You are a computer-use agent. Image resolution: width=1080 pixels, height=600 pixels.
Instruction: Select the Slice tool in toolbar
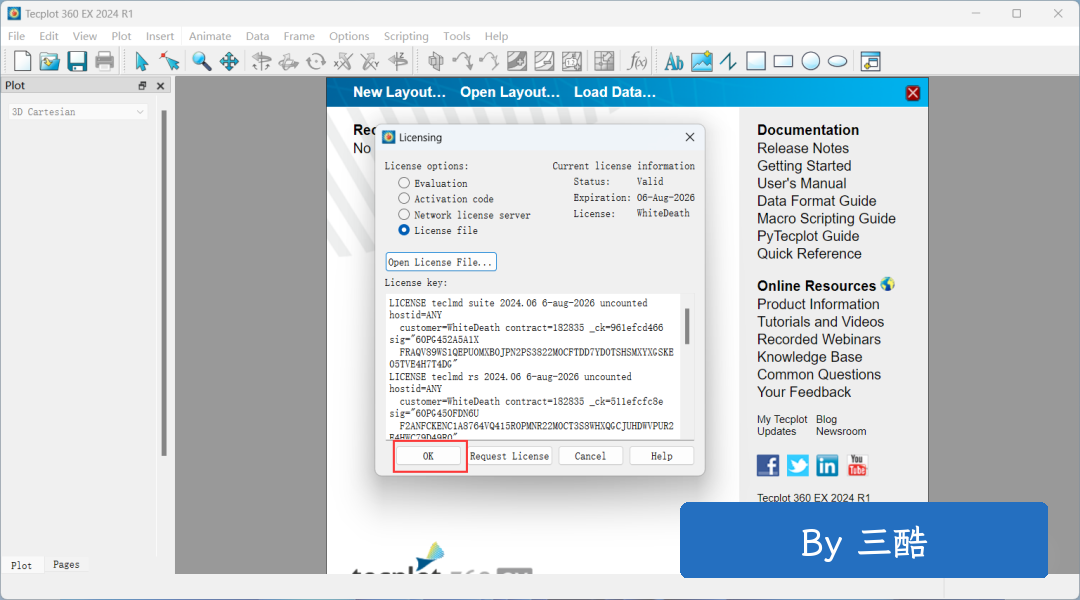pos(435,61)
